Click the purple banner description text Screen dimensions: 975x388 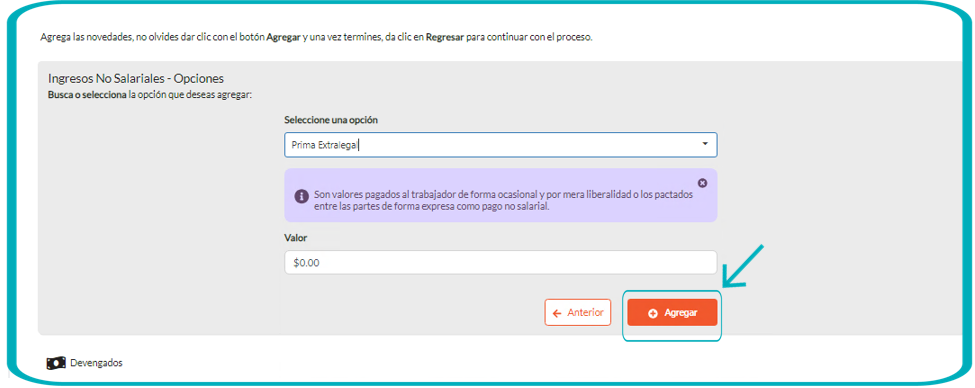point(504,200)
